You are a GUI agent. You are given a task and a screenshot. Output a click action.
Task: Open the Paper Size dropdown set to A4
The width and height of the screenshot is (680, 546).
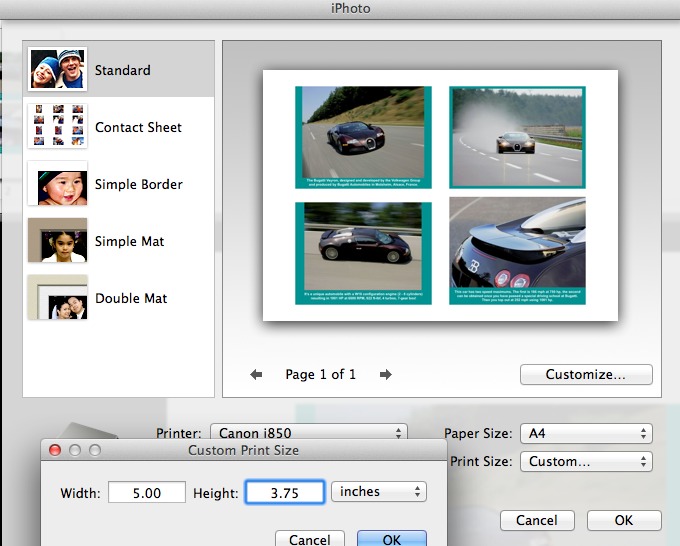pyautogui.click(x=585, y=433)
